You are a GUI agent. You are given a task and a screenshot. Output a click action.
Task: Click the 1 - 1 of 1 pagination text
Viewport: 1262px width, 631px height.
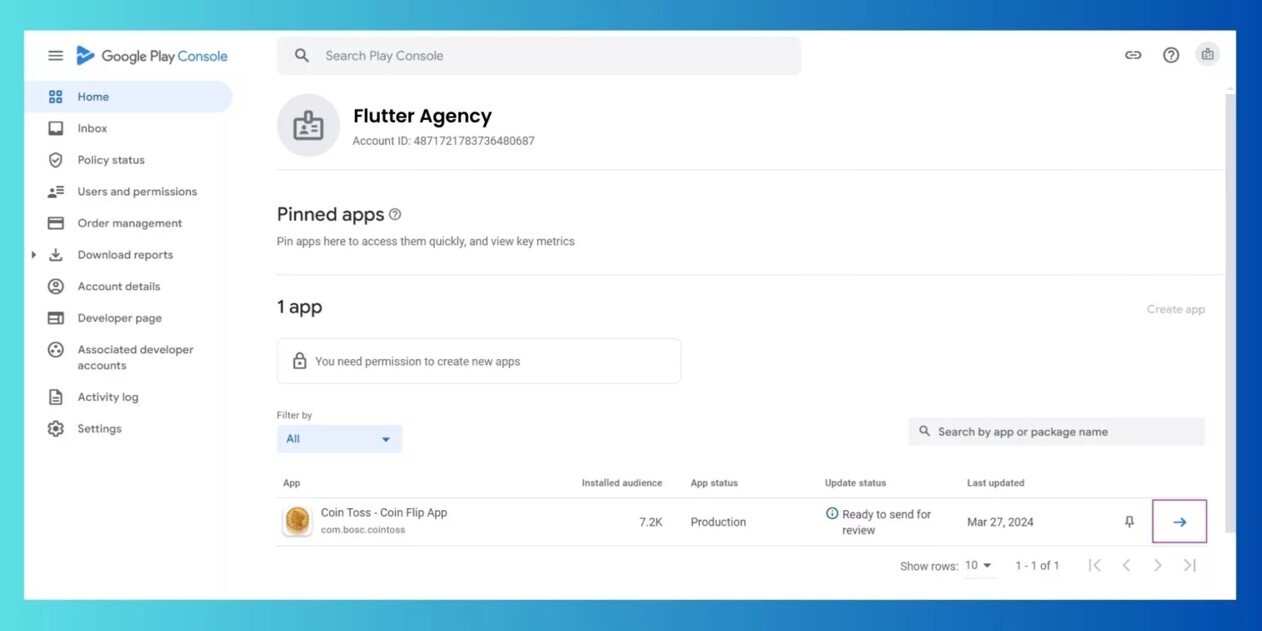coord(1037,566)
